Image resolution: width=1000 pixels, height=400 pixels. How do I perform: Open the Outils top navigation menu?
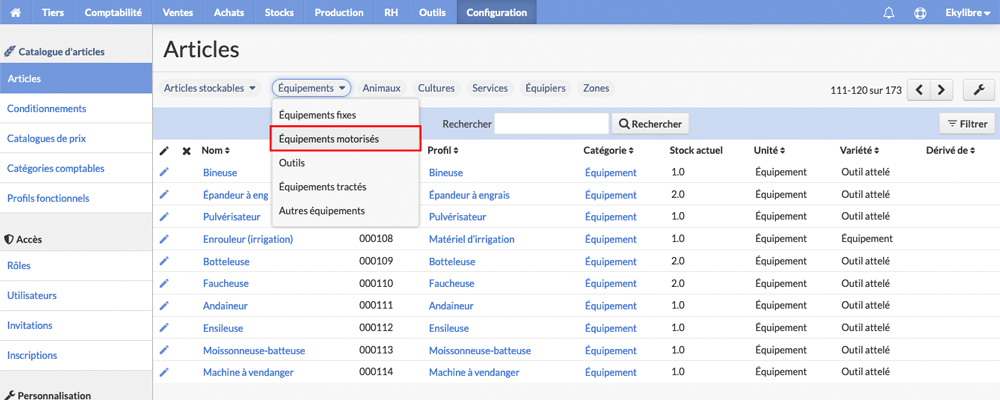click(x=432, y=12)
